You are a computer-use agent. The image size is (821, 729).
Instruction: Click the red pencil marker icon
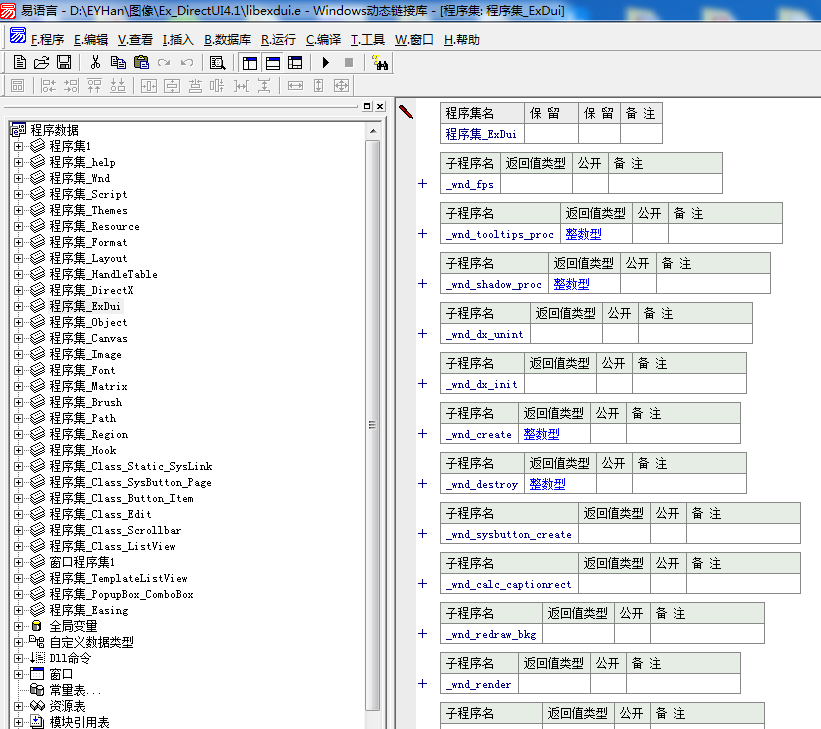[x=406, y=112]
